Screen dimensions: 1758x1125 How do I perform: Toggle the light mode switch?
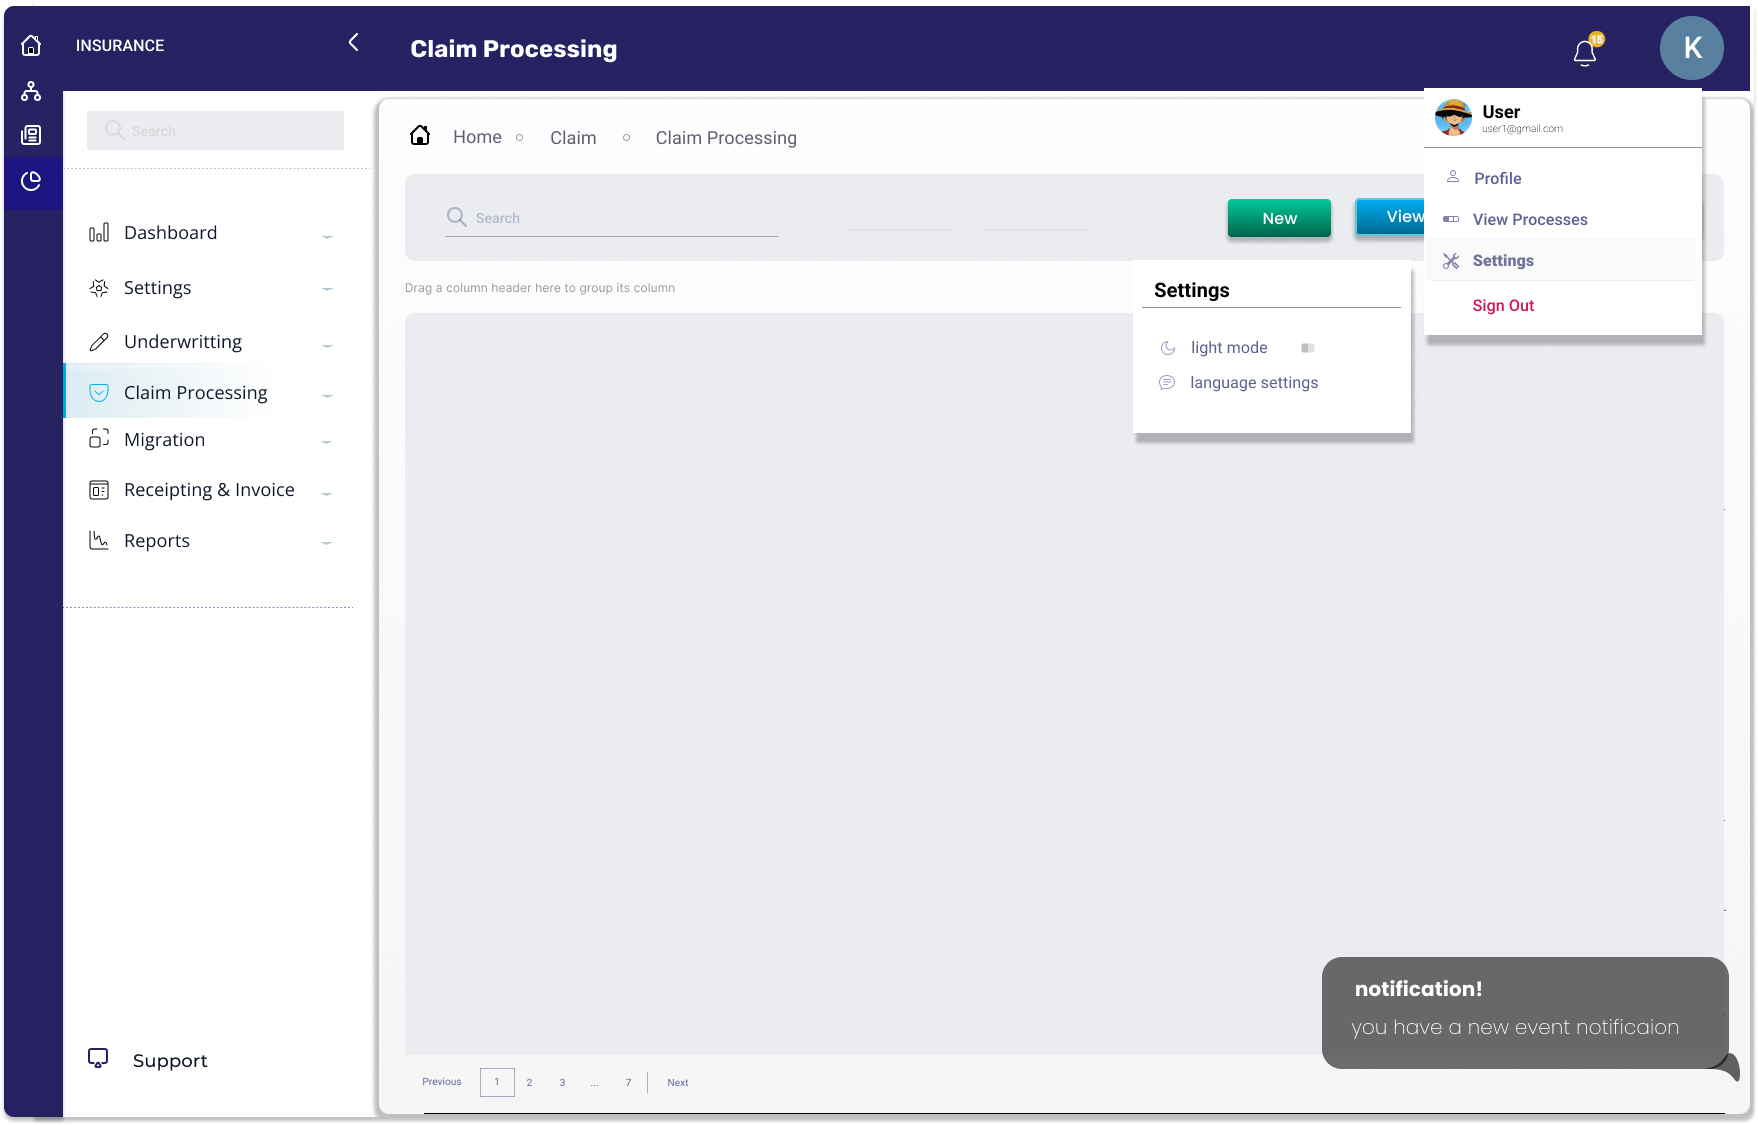(1307, 348)
